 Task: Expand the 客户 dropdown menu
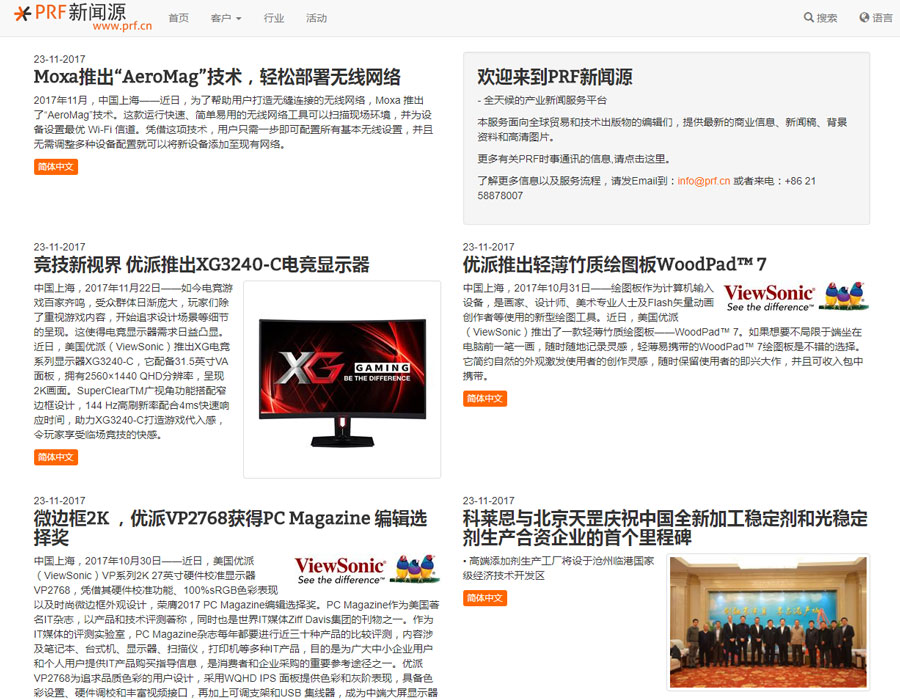tap(226, 18)
